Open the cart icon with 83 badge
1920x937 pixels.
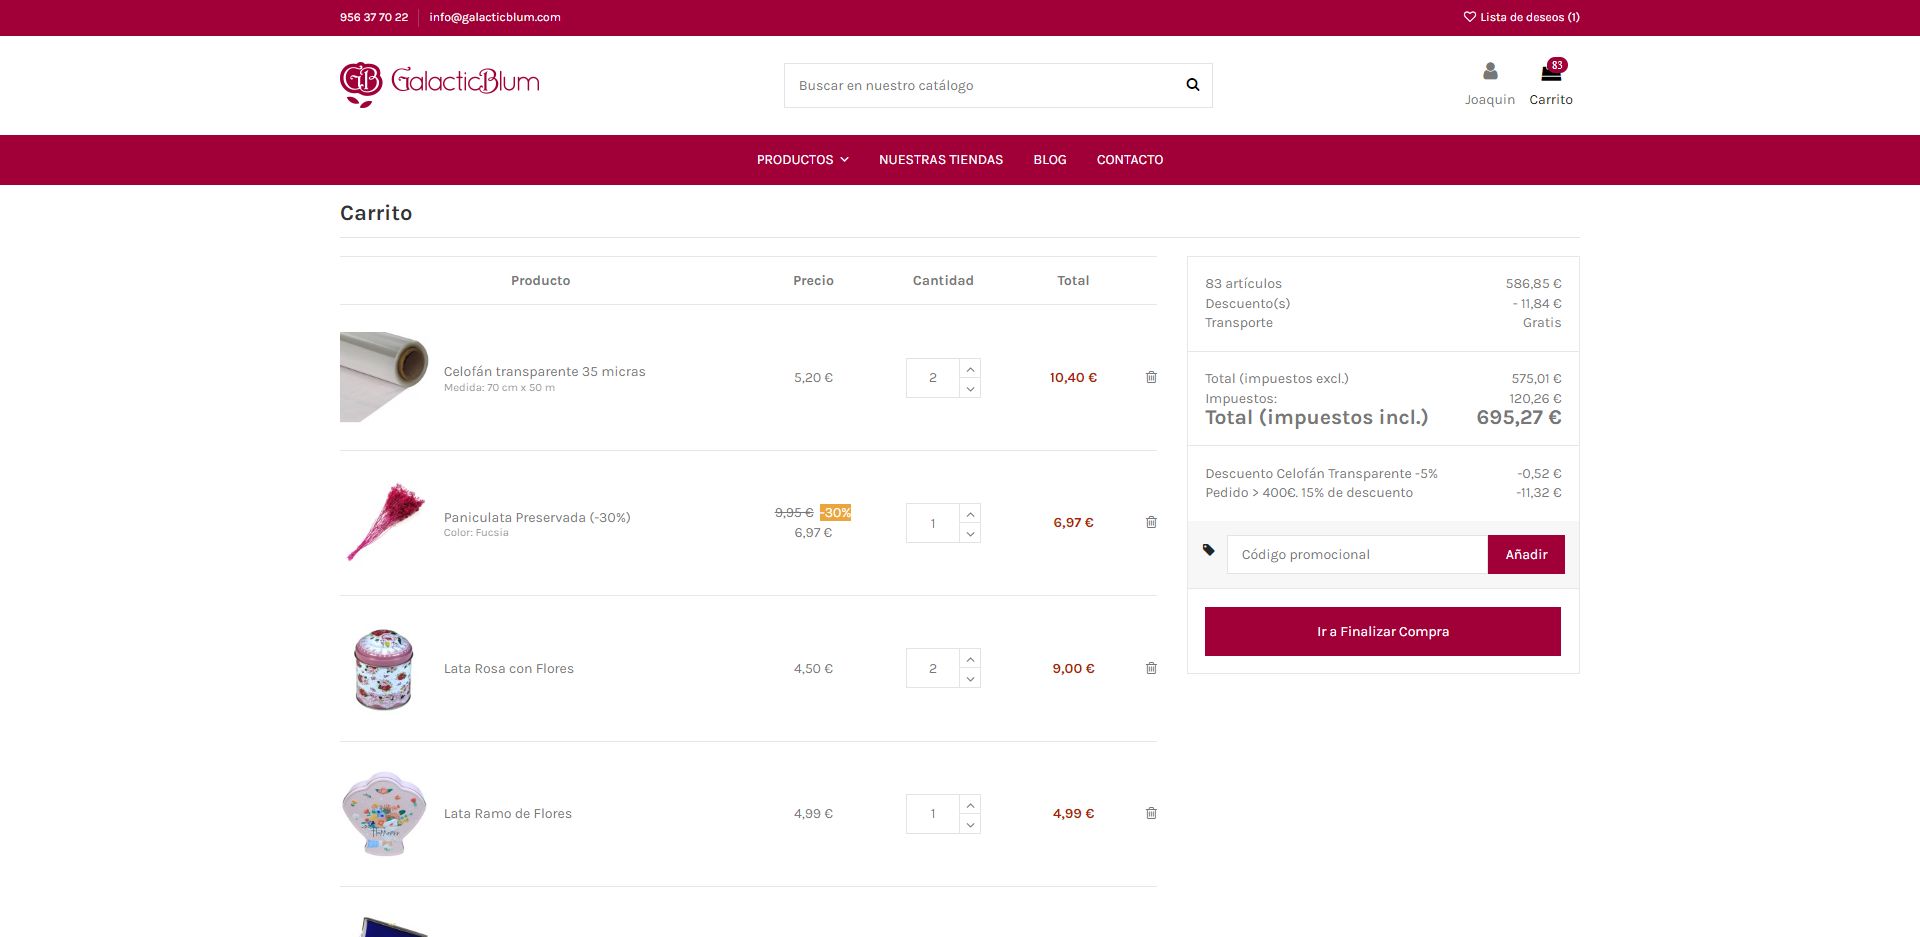pyautogui.click(x=1551, y=71)
